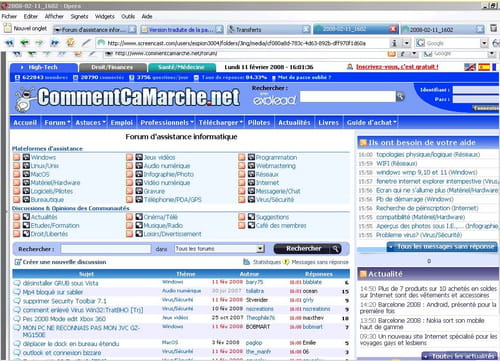
Task: Click the Identifiant login field
Action: (476, 90)
